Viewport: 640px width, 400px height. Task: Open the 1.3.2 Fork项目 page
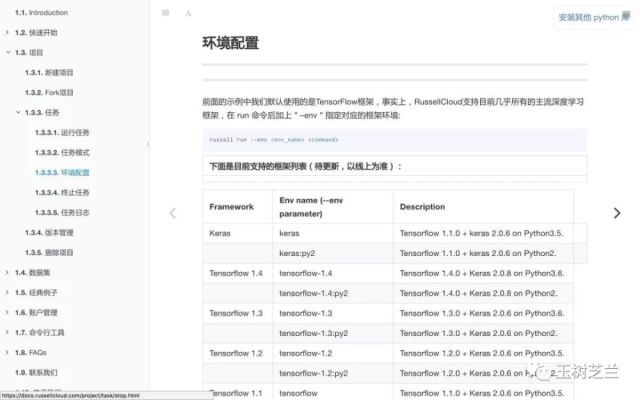[50, 92]
